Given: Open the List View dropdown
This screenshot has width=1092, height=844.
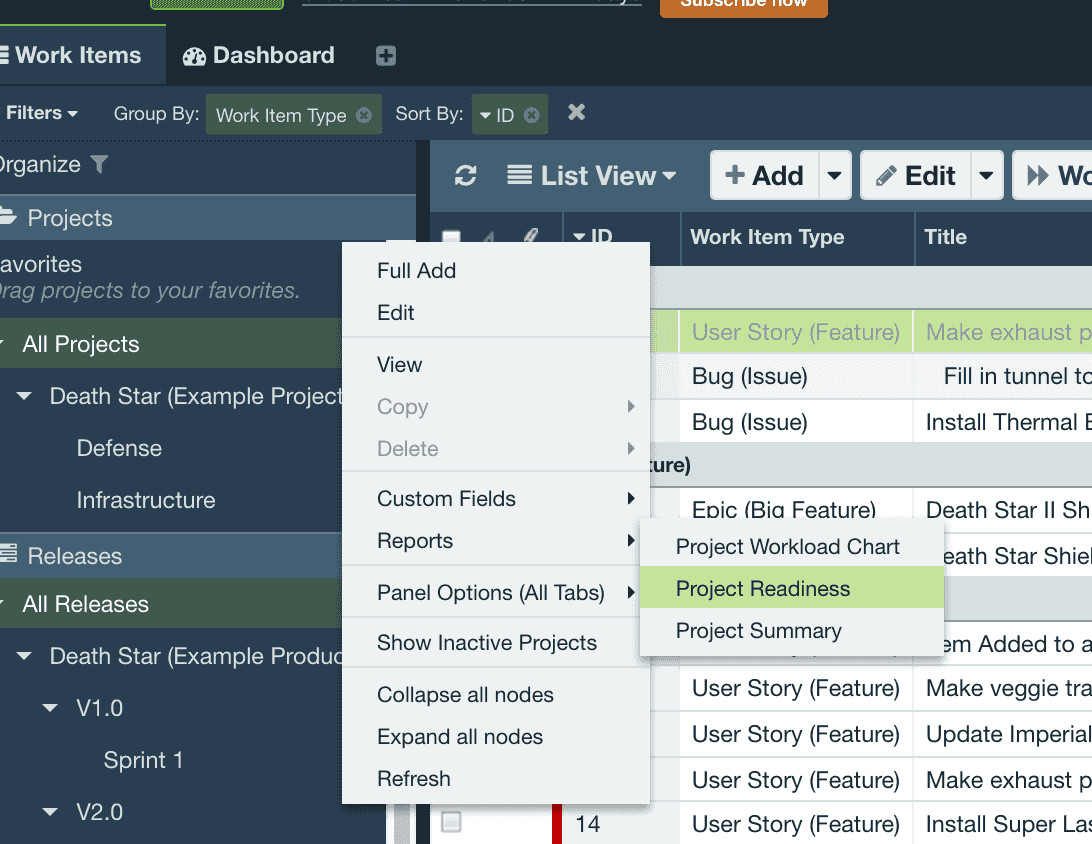Looking at the screenshot, I should coord(592,176).
